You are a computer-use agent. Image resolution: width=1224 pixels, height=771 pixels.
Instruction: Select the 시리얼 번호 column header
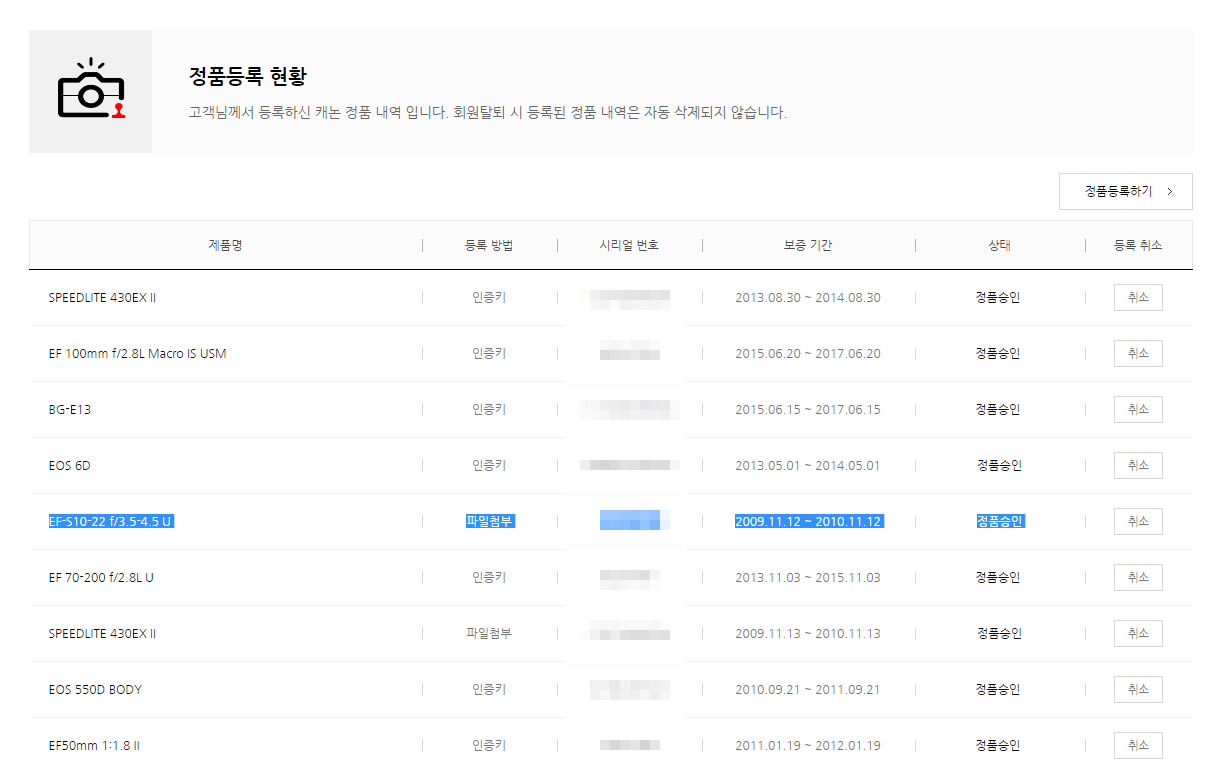click(x=629, y=245)
